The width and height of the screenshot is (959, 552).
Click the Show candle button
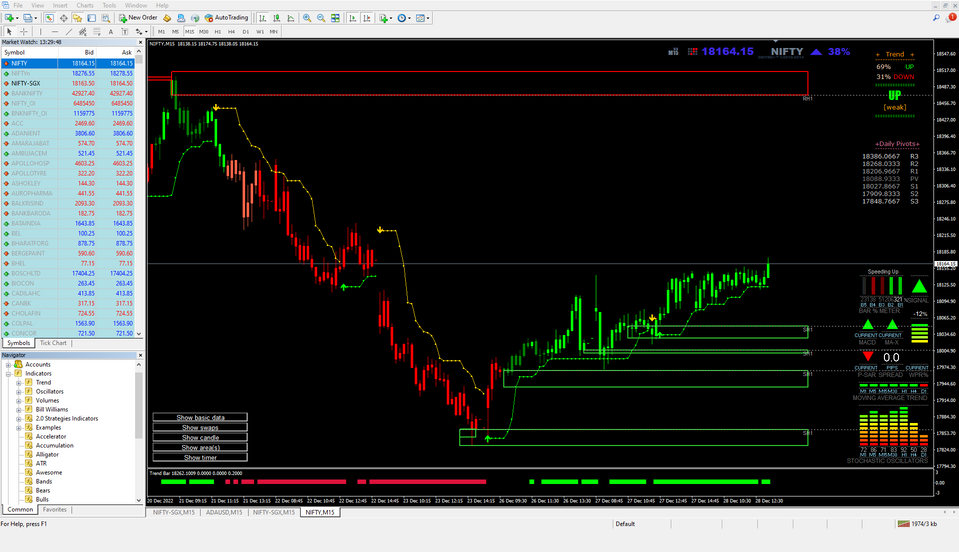tap(200, 437)
